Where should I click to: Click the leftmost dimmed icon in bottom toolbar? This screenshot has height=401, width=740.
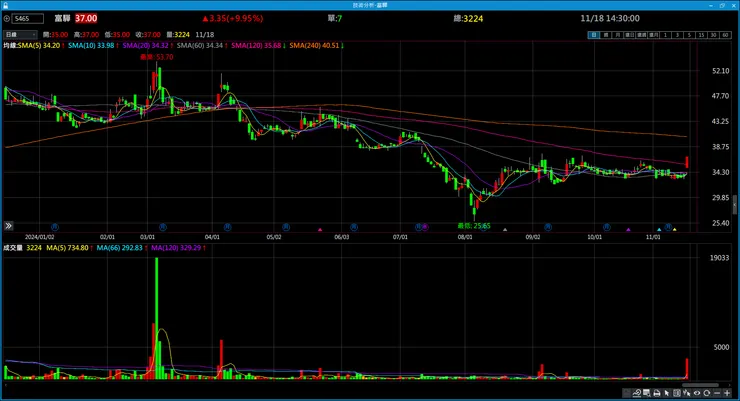point(627,393)
